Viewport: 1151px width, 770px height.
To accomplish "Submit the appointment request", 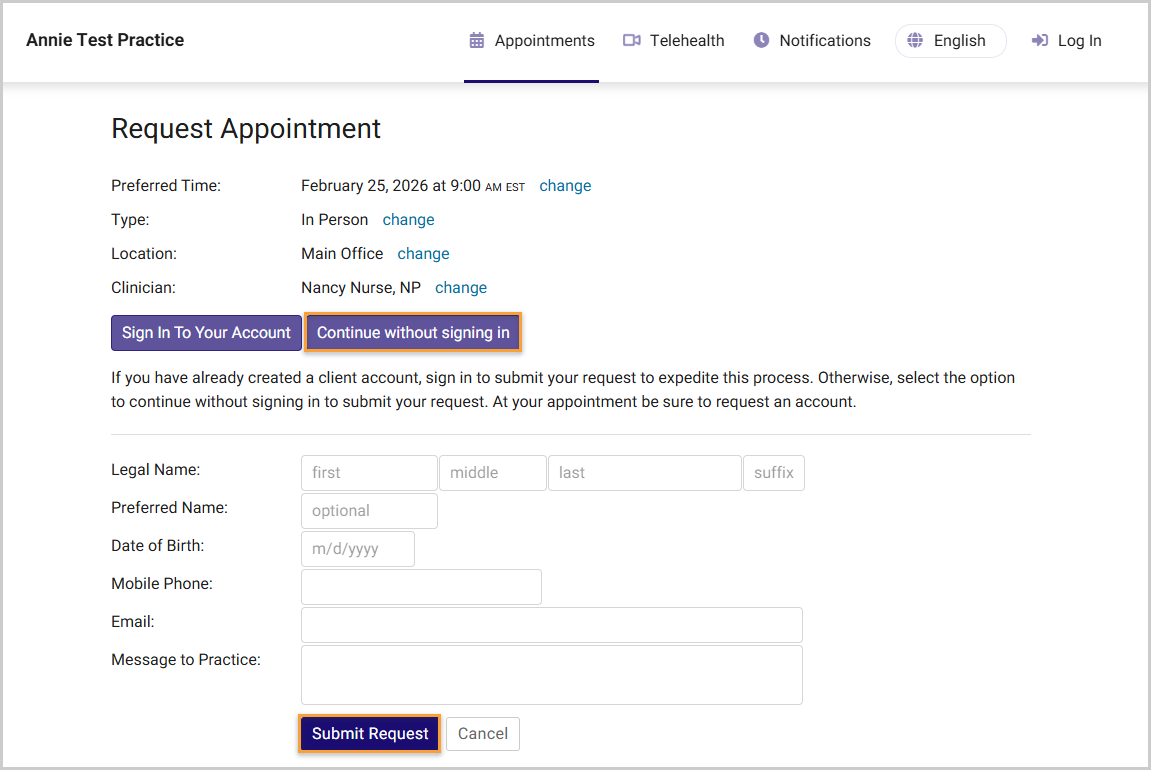I will coord(370,733).
